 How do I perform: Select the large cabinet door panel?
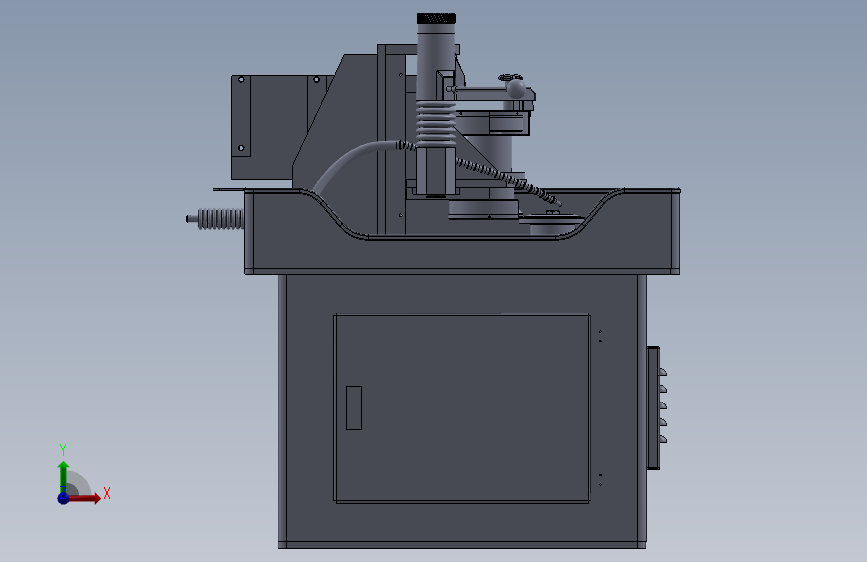pos(462,408)
